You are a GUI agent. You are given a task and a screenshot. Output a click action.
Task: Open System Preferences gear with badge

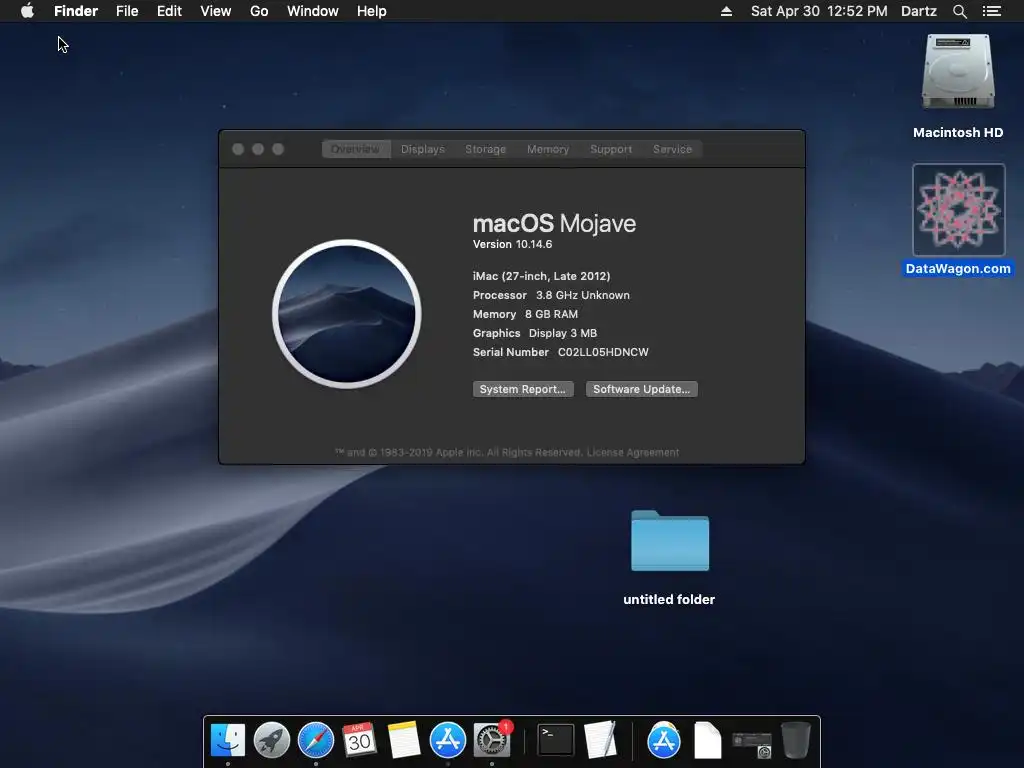(x=492, y=740)
